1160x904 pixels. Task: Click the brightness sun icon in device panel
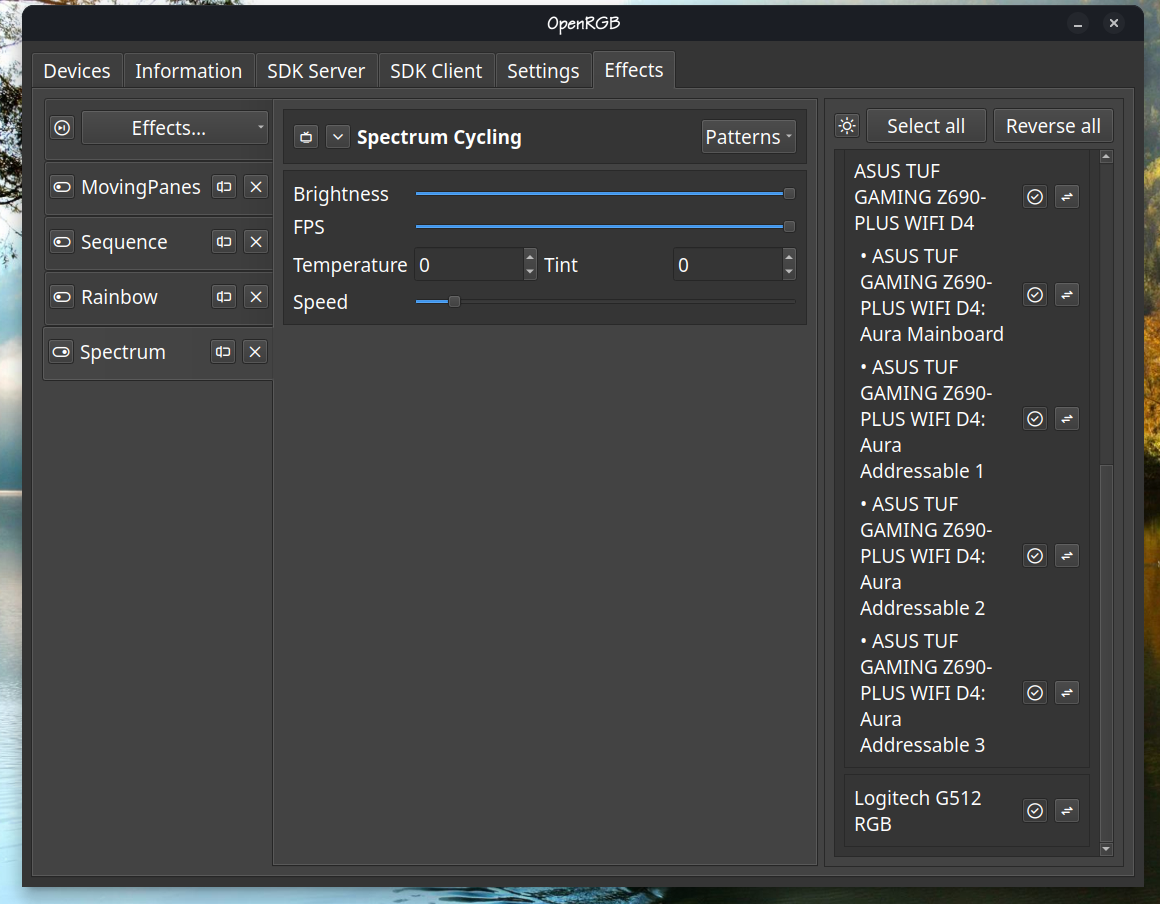pyautogui.click(x=847, y=126)
